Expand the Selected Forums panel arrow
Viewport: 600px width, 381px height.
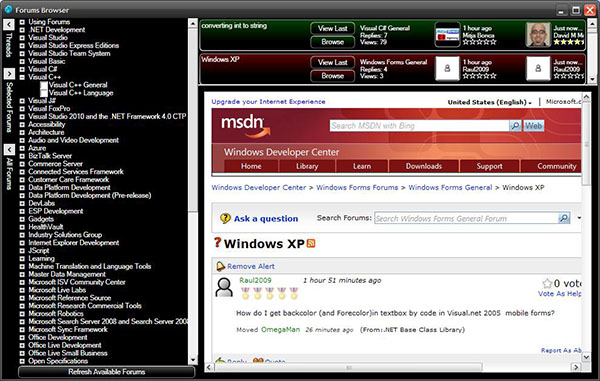pos(9,73)
